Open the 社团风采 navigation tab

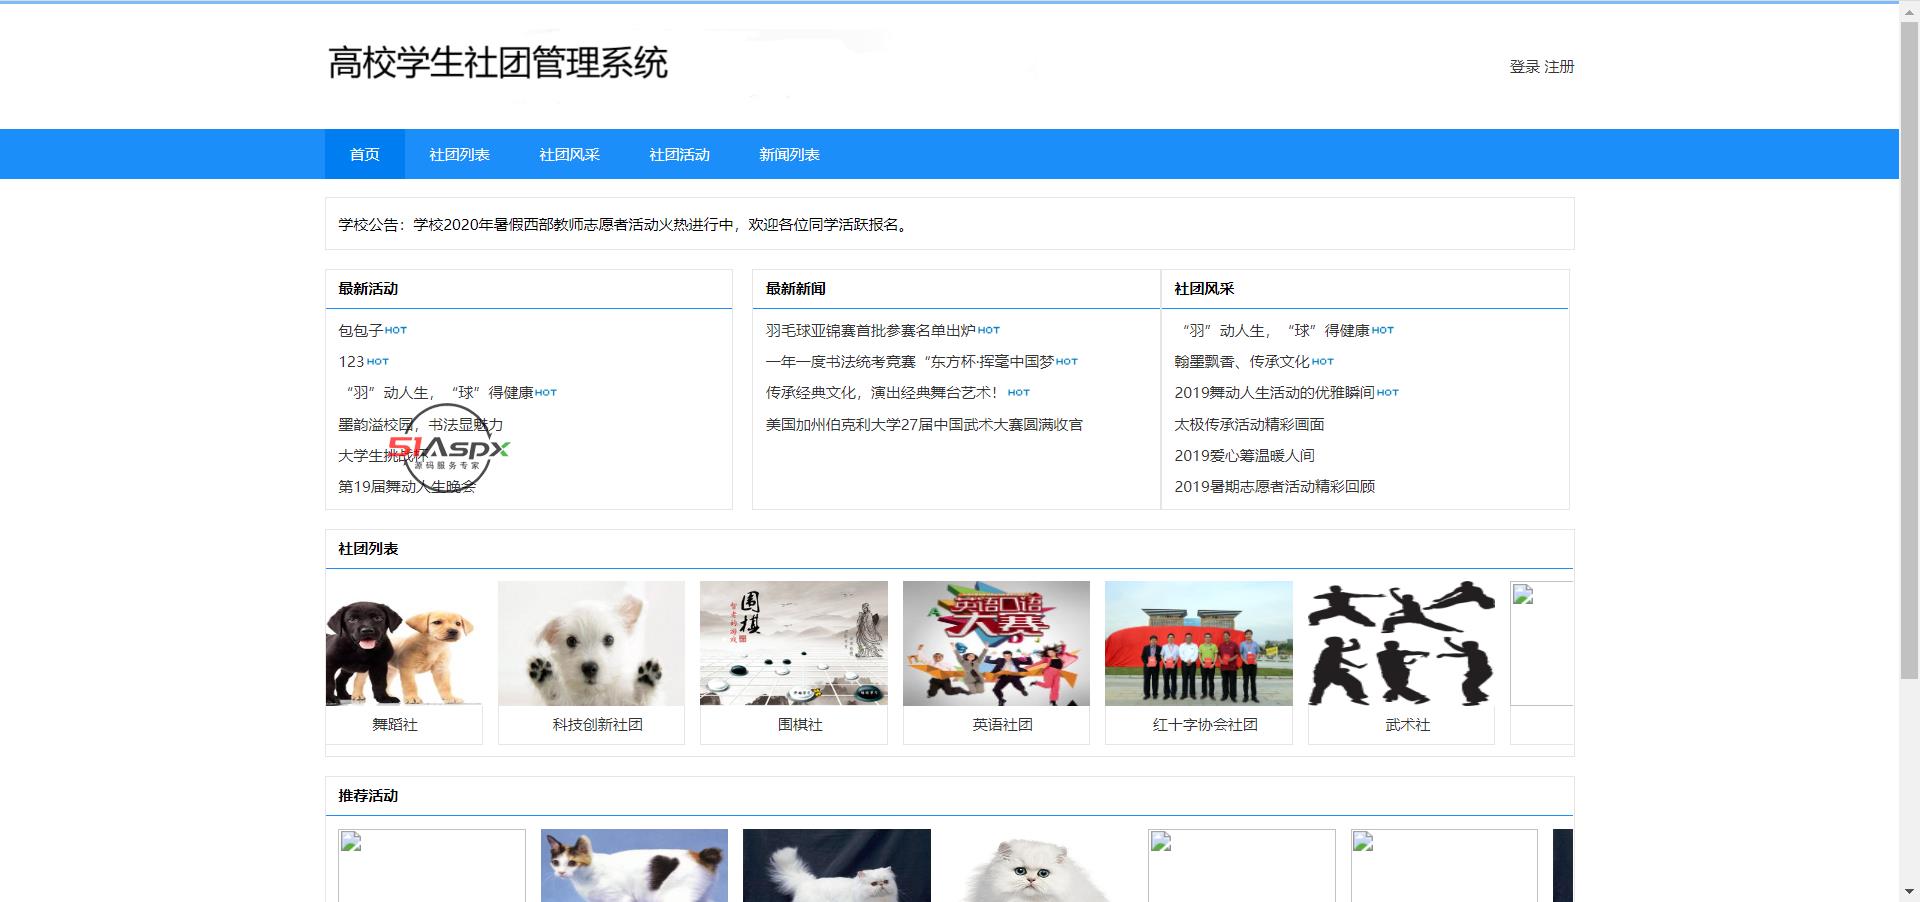(x=569, y=154)
